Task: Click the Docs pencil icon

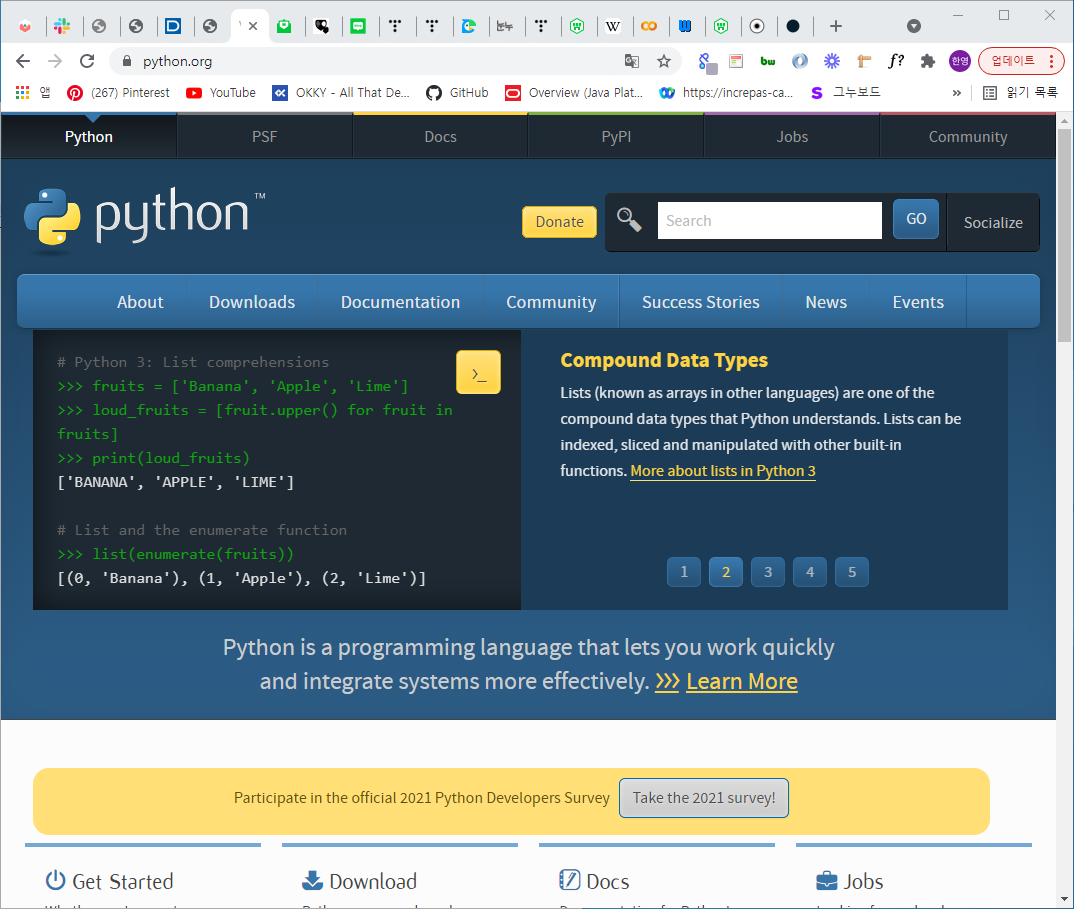Action: point(569,880)
